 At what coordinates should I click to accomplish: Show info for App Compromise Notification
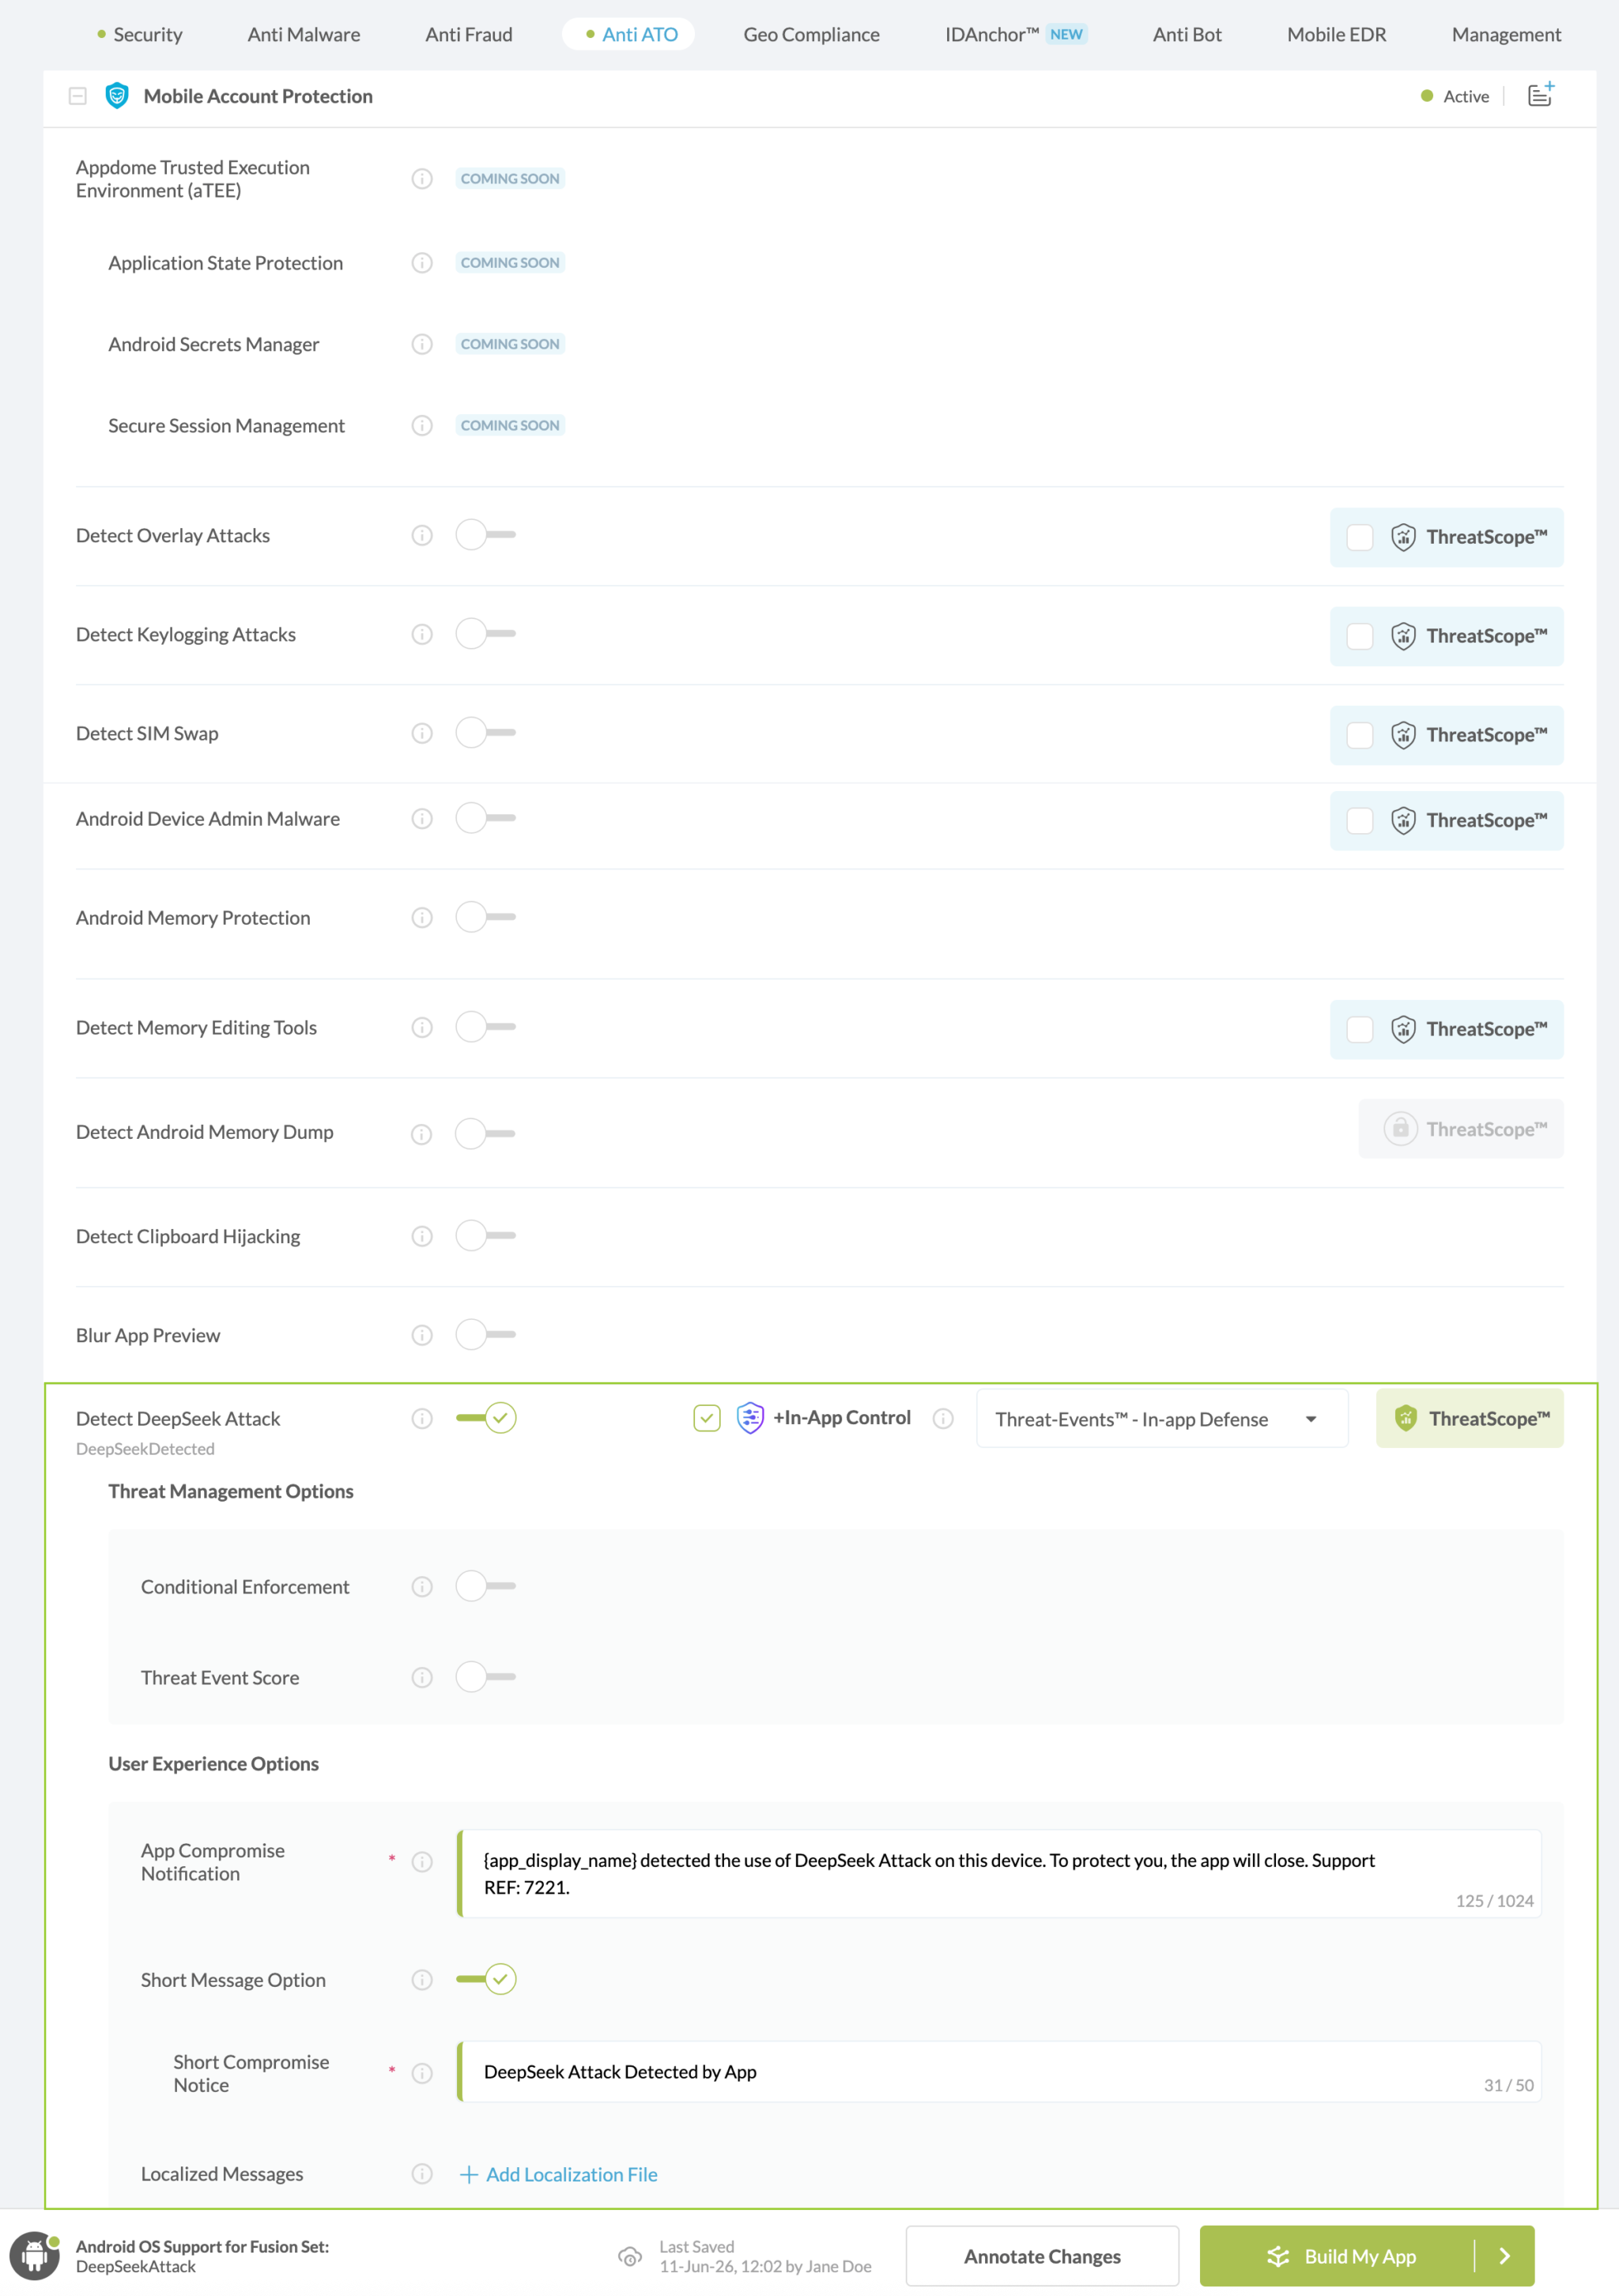tap(422, 1862)
